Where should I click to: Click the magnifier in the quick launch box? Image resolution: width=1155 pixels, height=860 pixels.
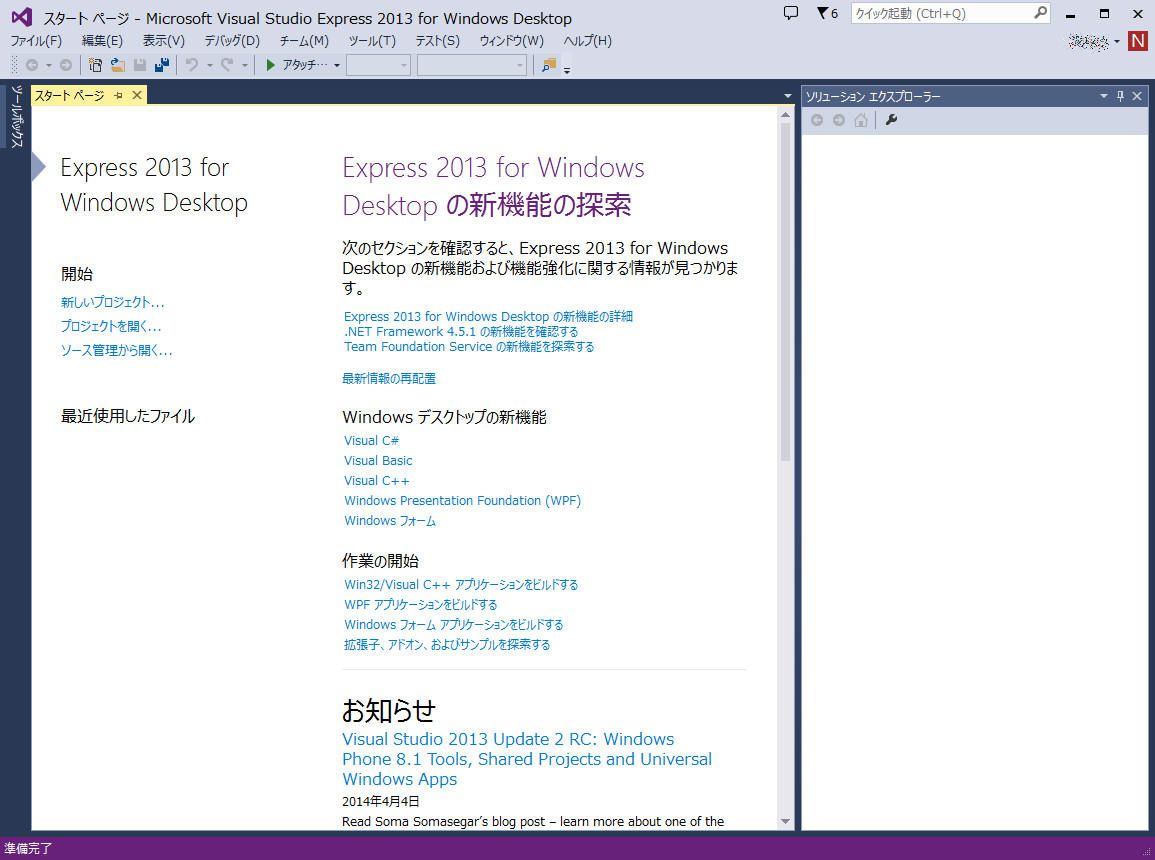(1040, 13)
